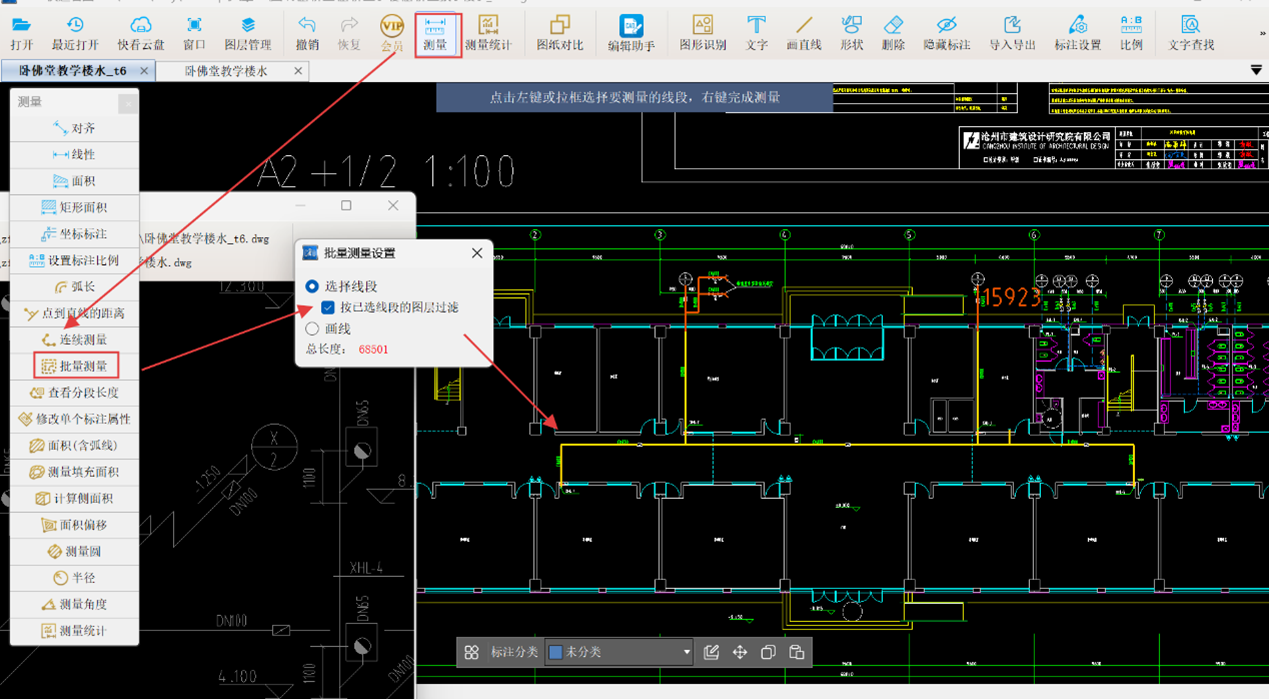Click 测量角度 in the measure panel
The width and height of the screenshot is (1269, 699).
click(x=75, y=604)
